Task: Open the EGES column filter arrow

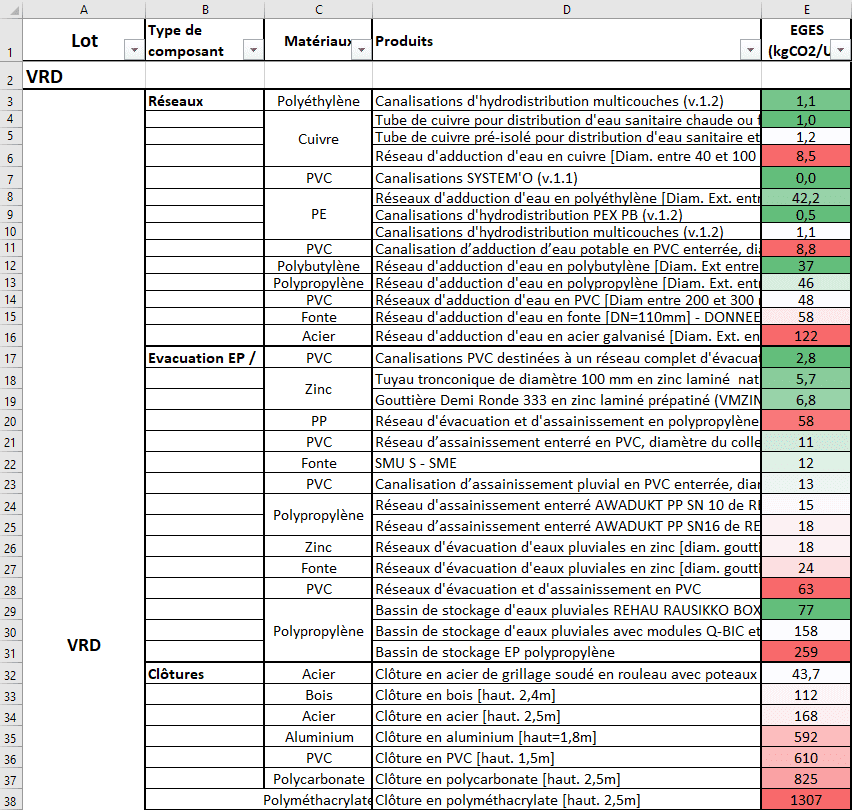Action: click(841, 51)
